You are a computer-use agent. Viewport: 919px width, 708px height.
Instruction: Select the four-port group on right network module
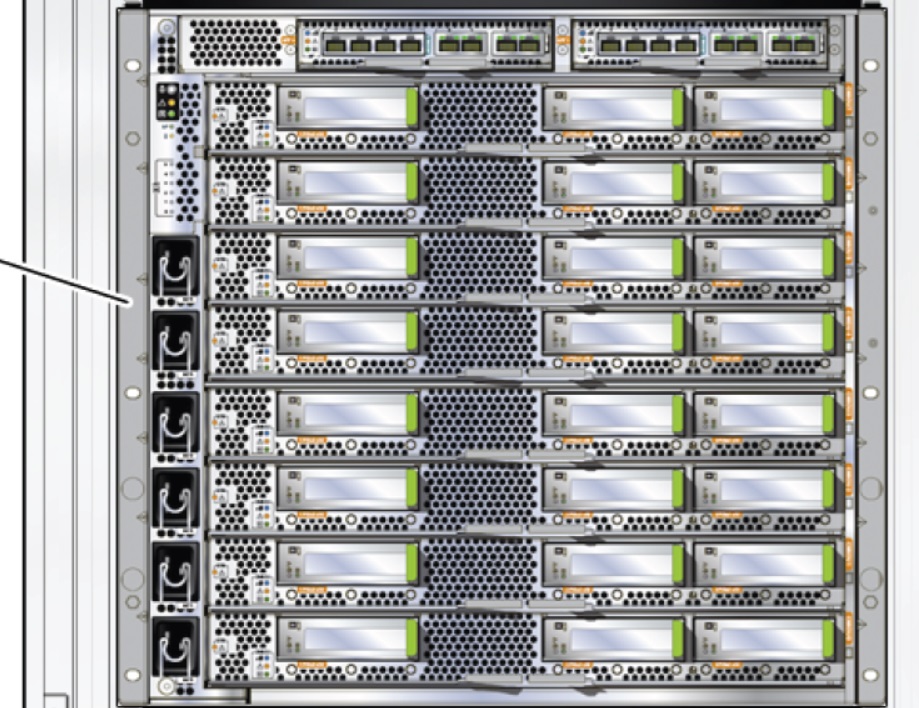[647, 44]
